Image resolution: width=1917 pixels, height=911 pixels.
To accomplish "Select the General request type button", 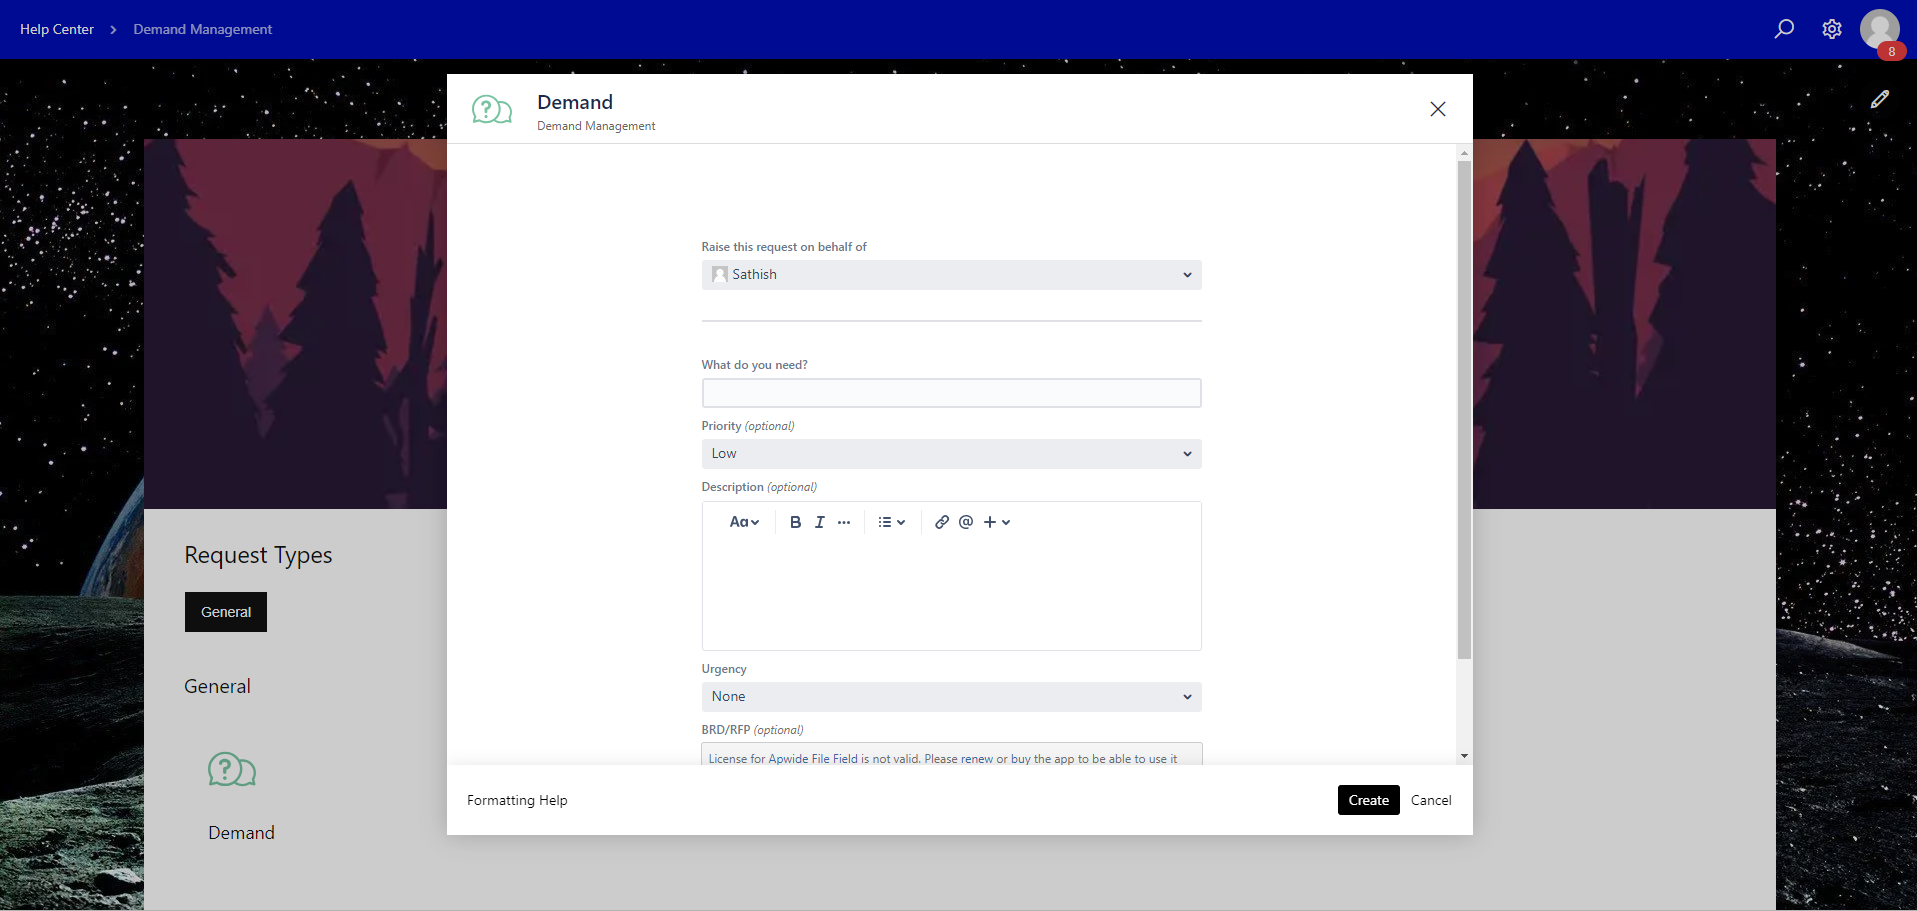I will [x=225, y=611].
